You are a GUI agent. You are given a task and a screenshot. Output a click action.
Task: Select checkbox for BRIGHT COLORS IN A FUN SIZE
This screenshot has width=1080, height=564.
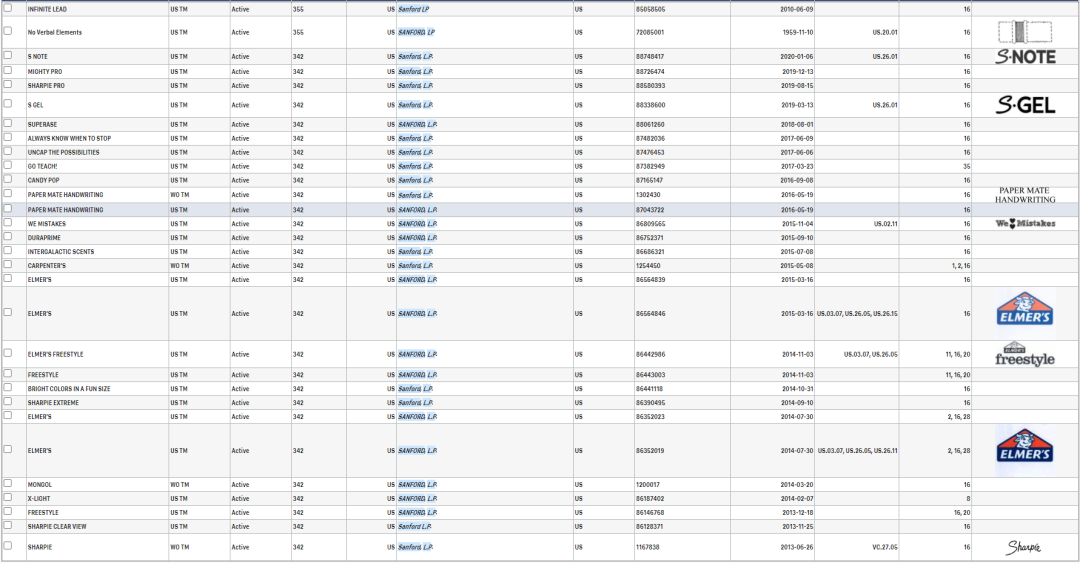click(8, 388)
